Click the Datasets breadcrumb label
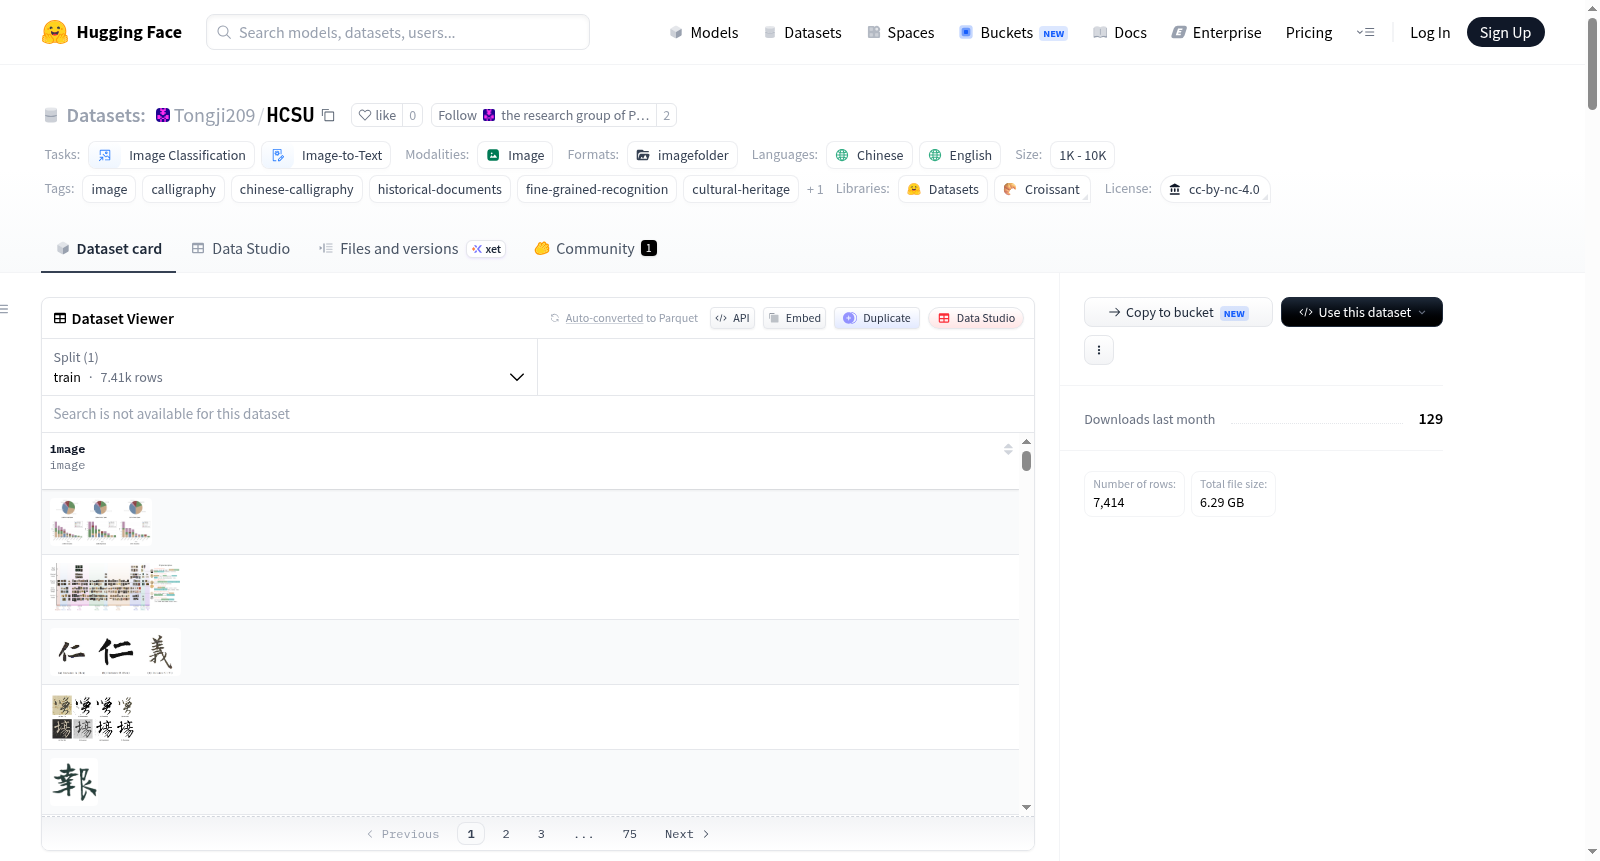 pyautogui.click(x=105, y=115)
